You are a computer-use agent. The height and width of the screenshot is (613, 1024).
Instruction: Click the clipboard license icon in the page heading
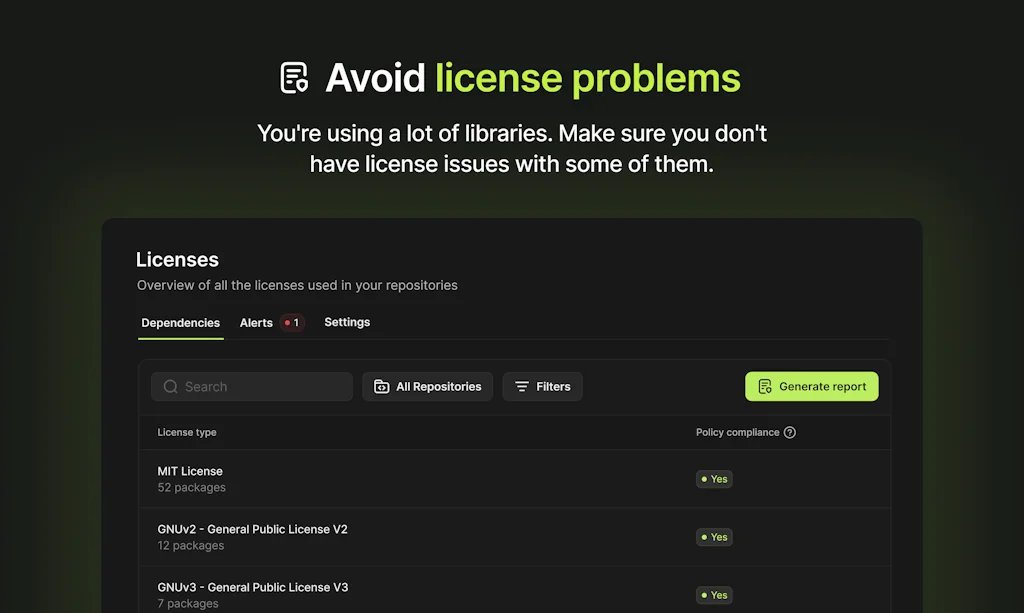tap(294, 77)
